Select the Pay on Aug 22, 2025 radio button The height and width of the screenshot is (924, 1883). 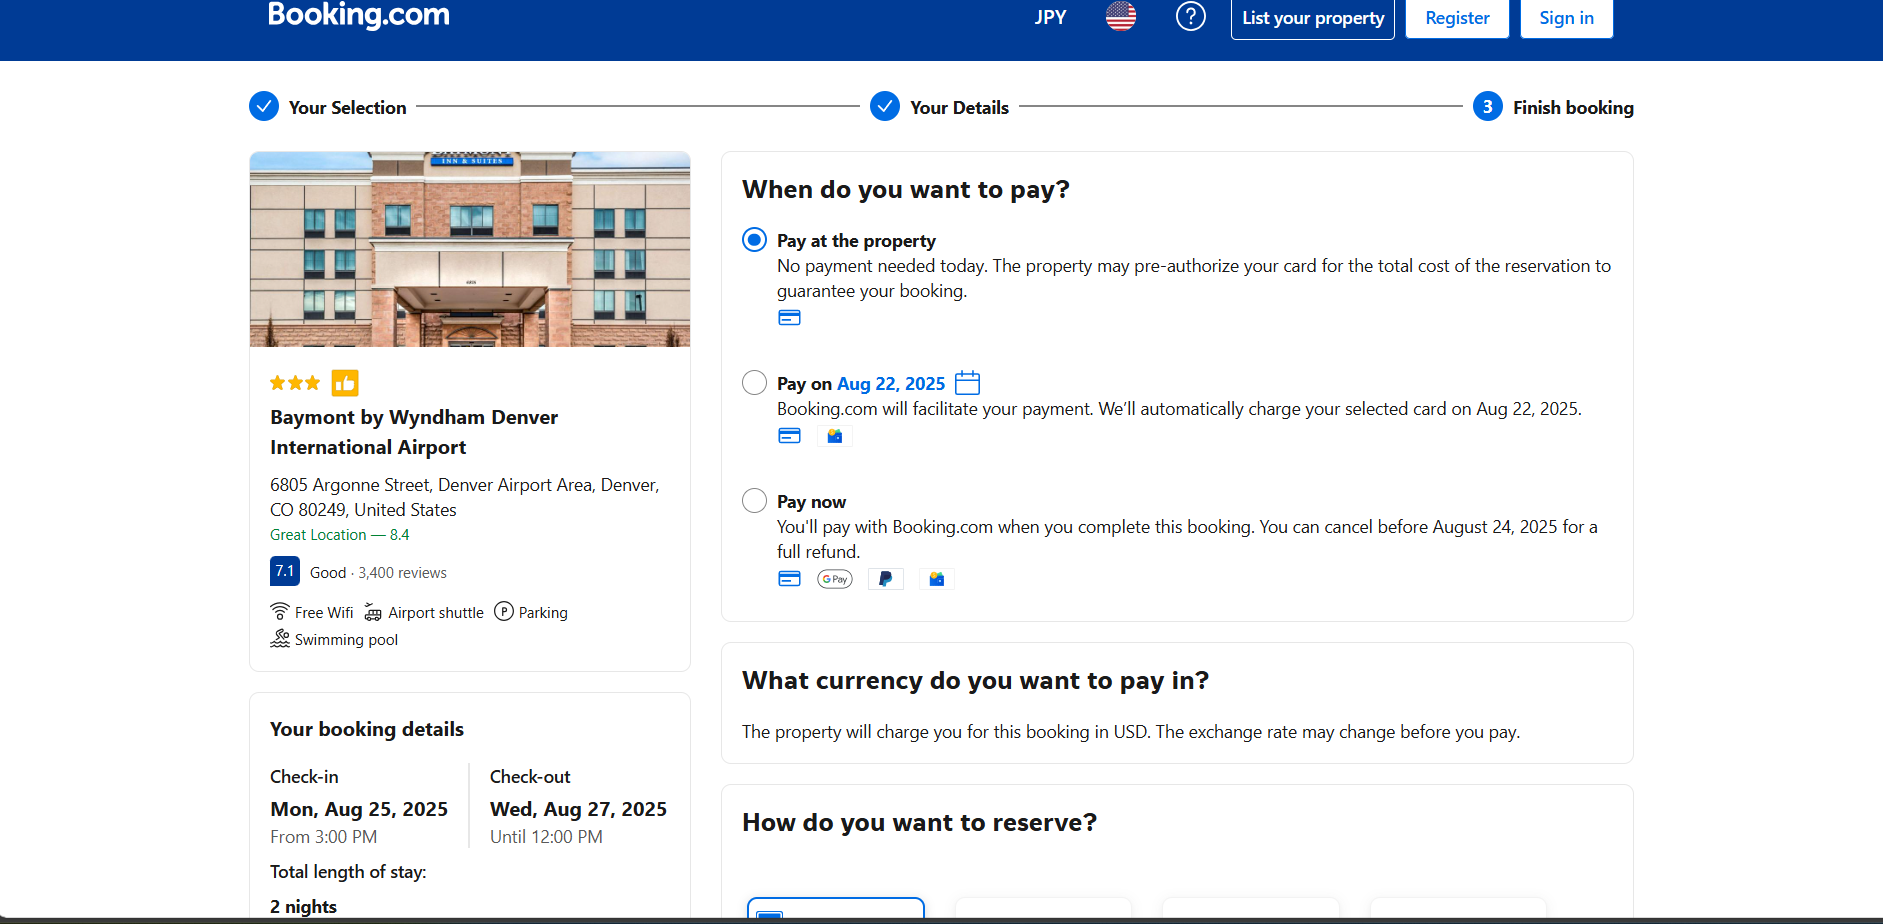[x=755, y=383]
